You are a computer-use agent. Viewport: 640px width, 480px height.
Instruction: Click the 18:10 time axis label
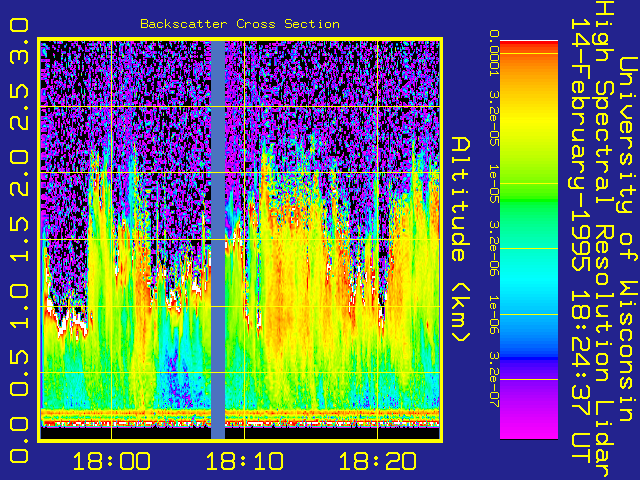pos(244,462)
